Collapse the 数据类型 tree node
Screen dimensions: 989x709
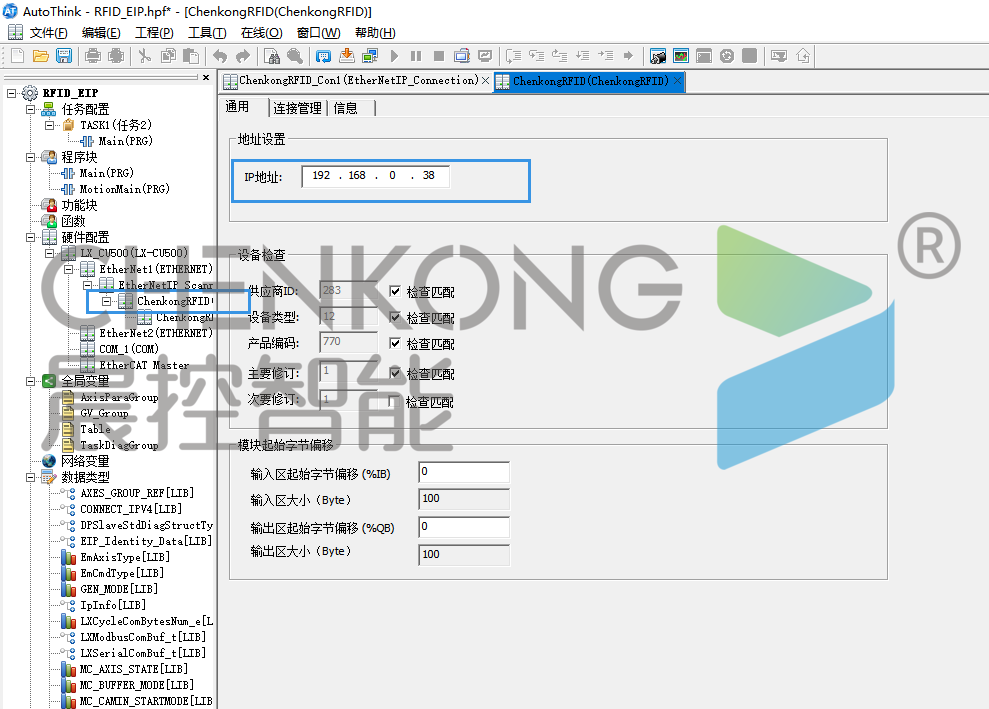pos(30,478)
